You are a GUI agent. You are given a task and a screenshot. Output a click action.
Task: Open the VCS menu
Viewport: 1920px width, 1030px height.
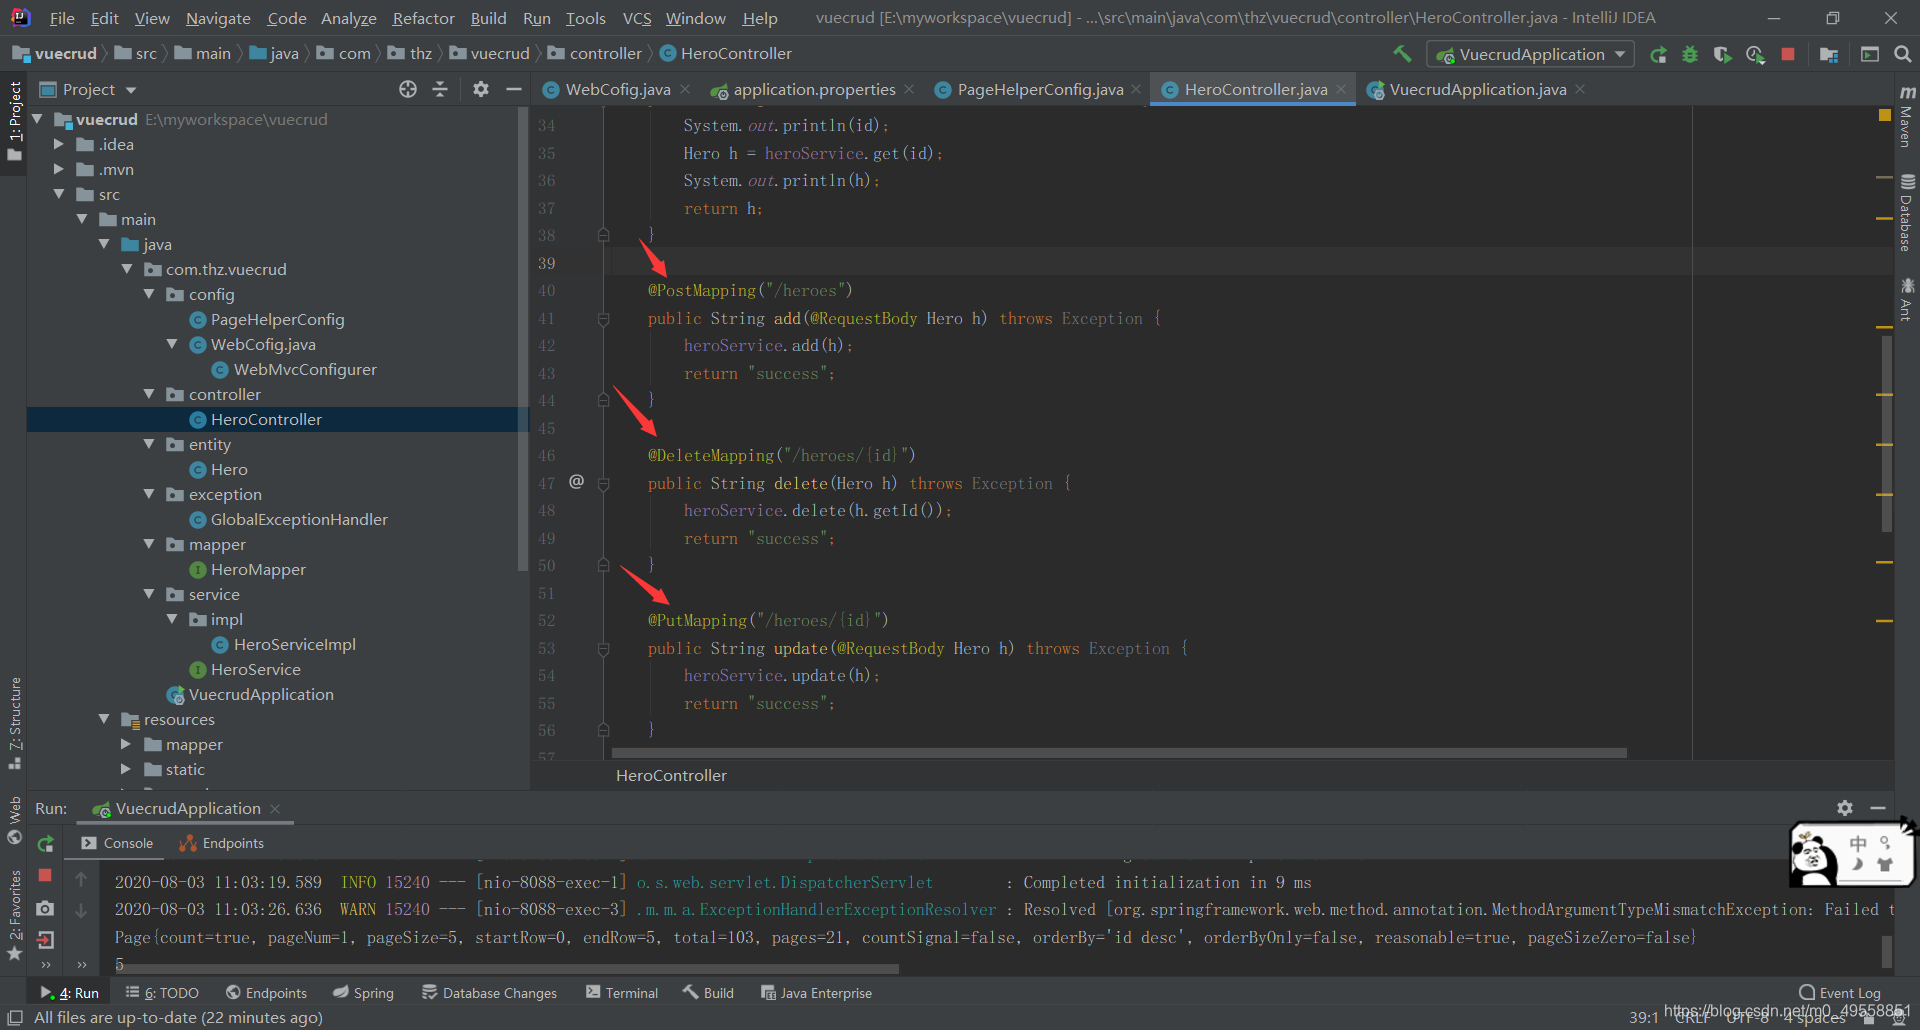pos(636,17)
